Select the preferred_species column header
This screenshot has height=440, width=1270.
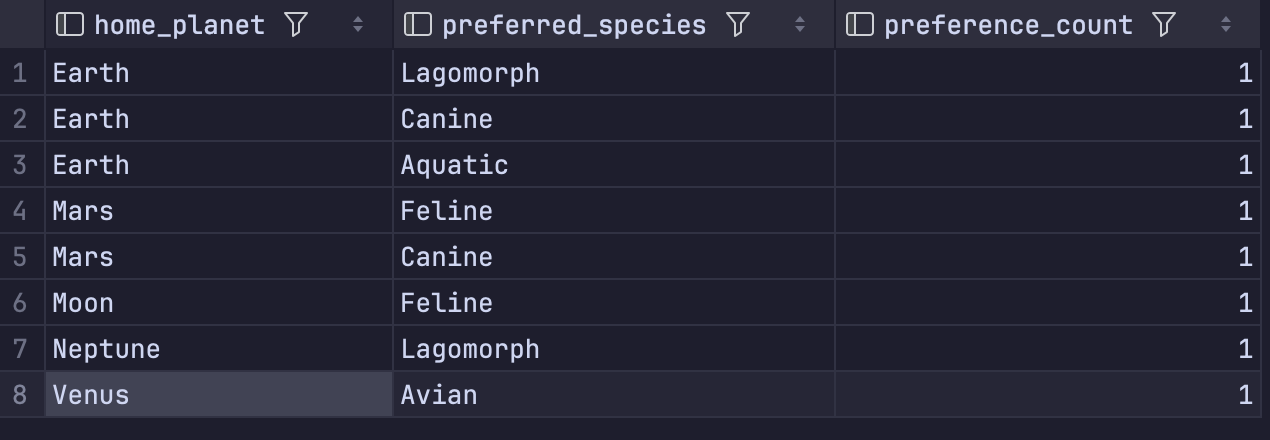coord(614,25)
